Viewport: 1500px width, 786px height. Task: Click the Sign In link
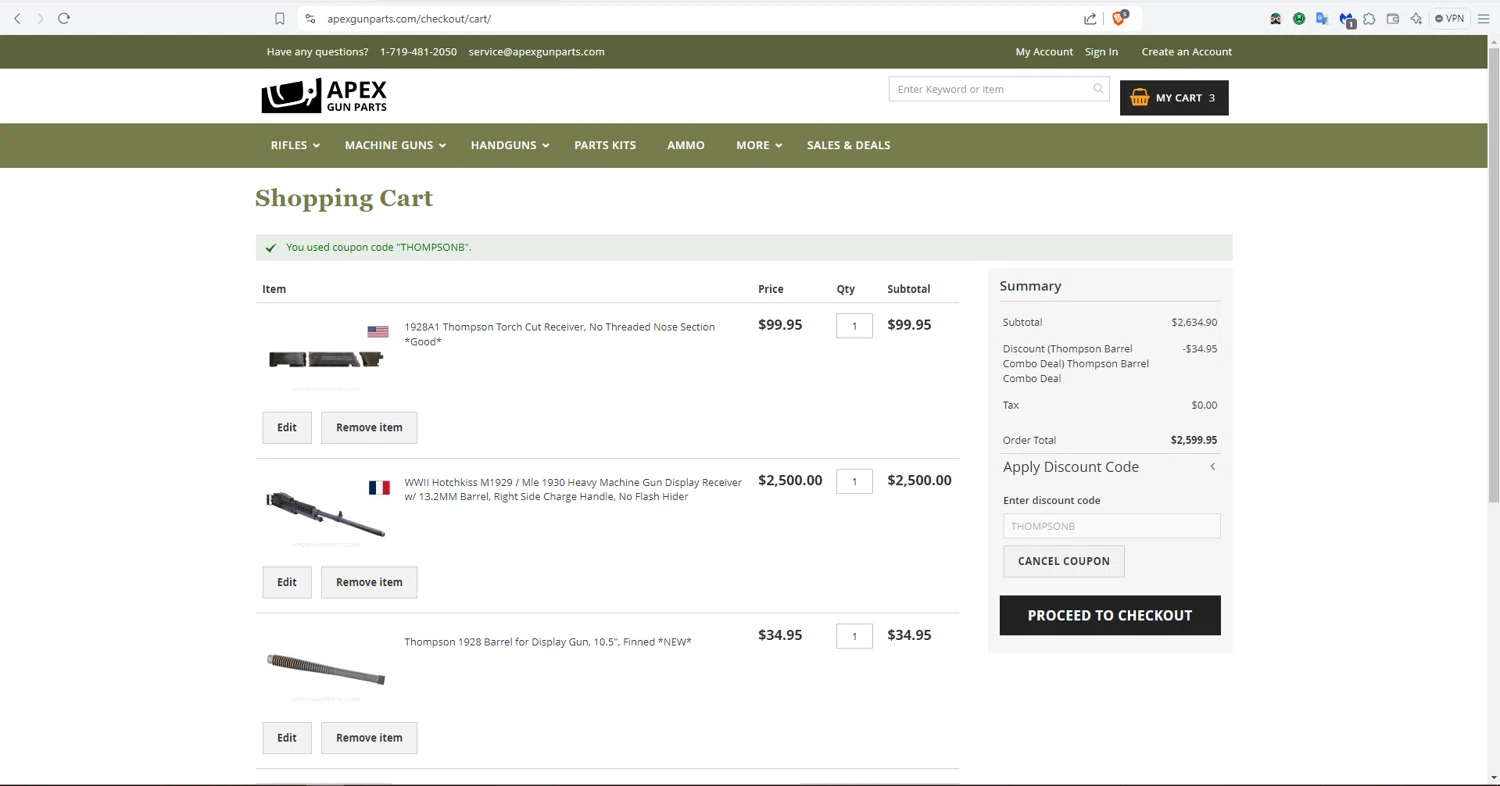pos(1101,52)
